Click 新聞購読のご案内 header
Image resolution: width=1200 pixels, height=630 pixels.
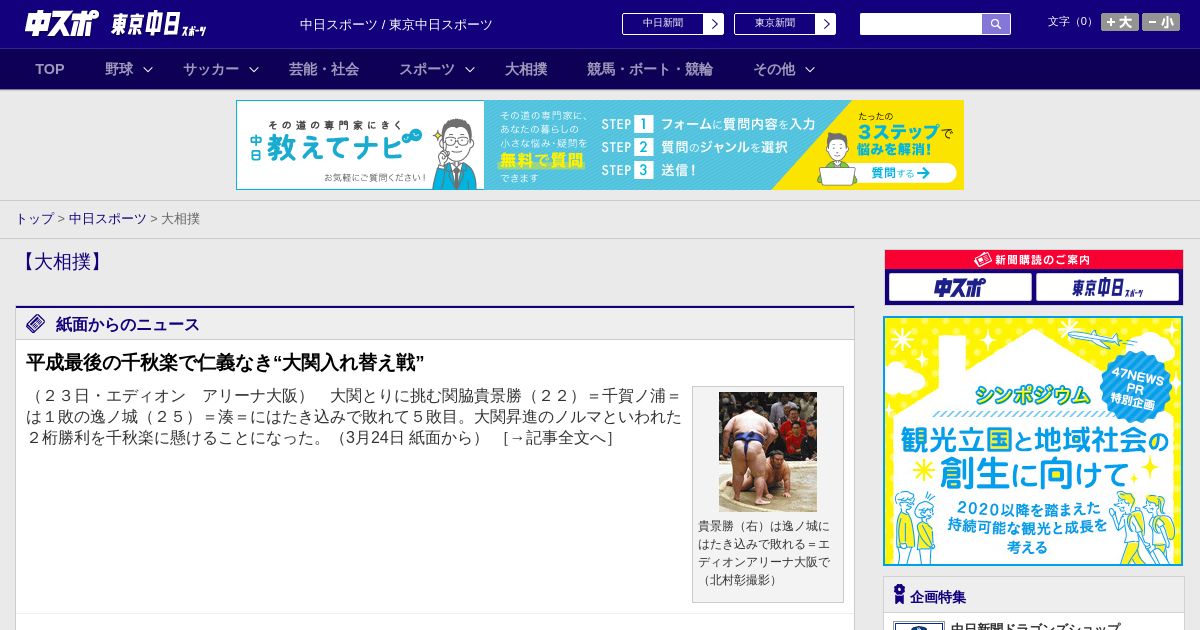1033,260
